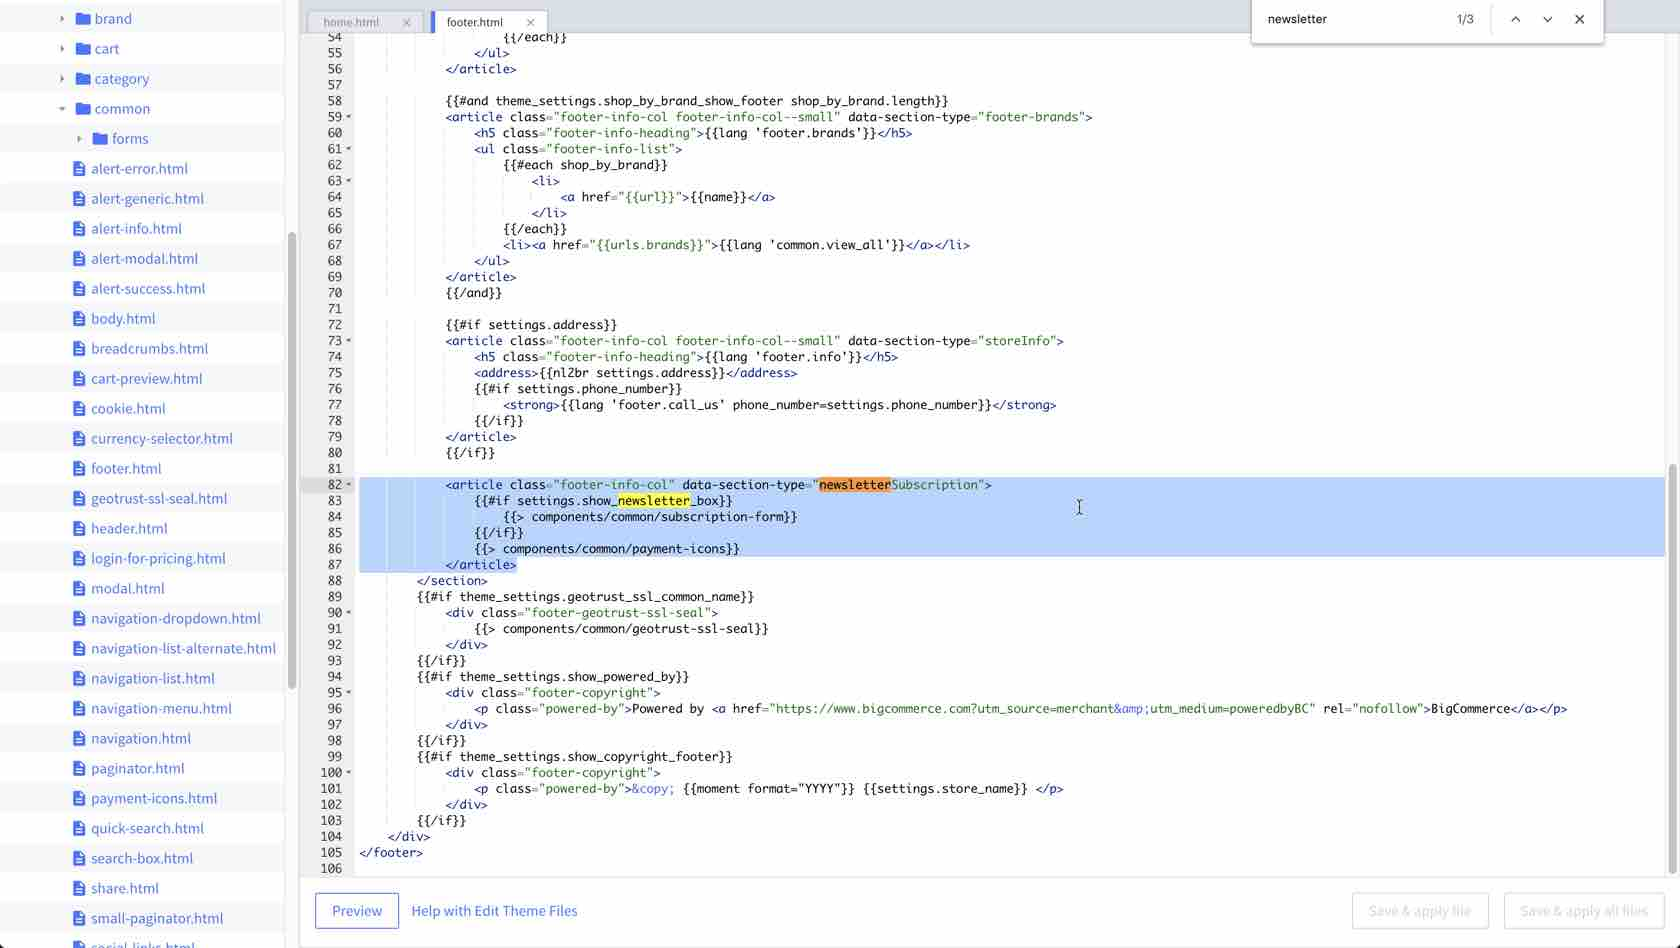
Task: Click the file icon next to payment-icons.html
Action: [x=78, y=798]
